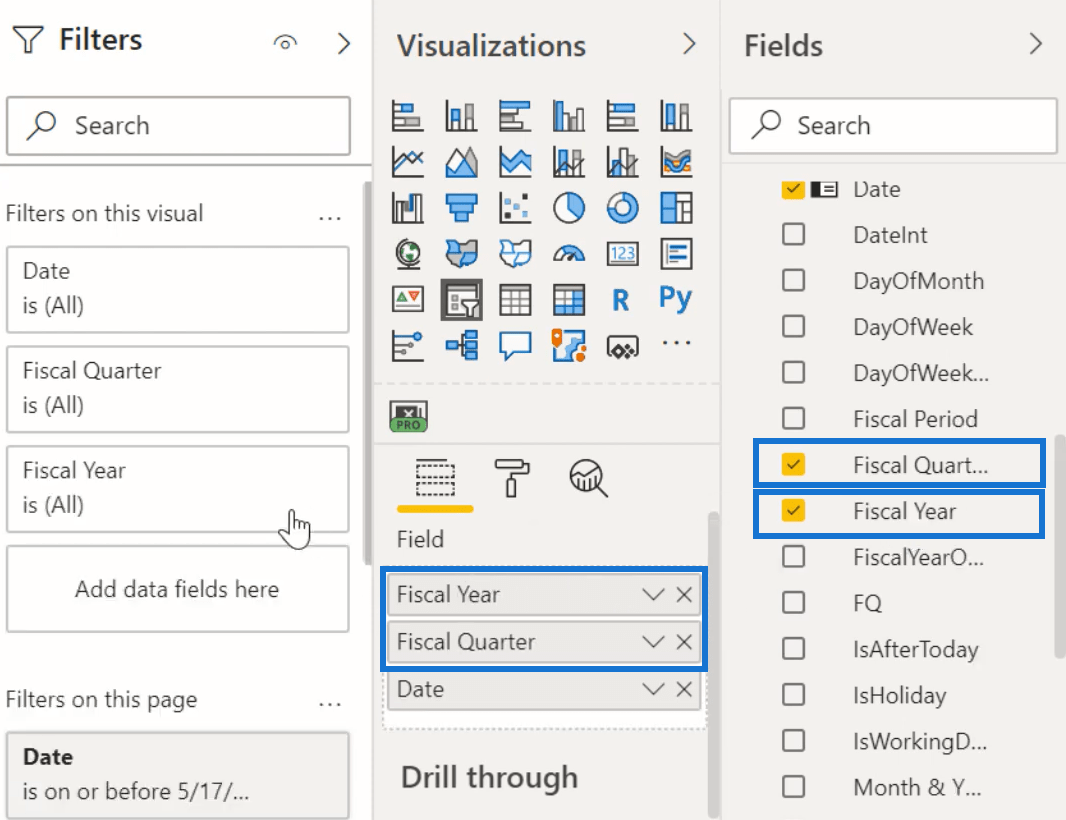Open the Fiscal Quarter filter card

click(177, 389)
